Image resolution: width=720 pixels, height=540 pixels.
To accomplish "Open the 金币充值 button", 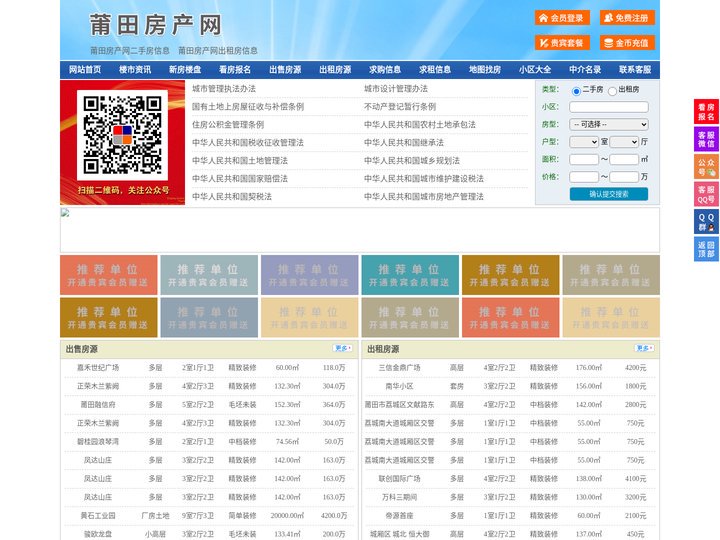I will tap(627, 43).
